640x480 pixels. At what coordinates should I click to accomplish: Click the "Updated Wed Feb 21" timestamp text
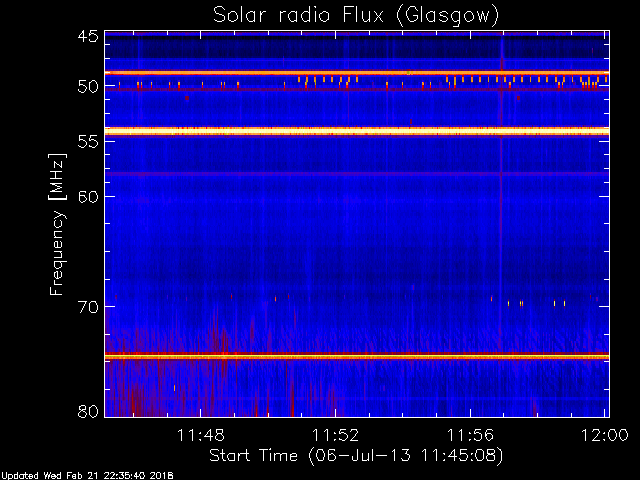pos(87,476)
